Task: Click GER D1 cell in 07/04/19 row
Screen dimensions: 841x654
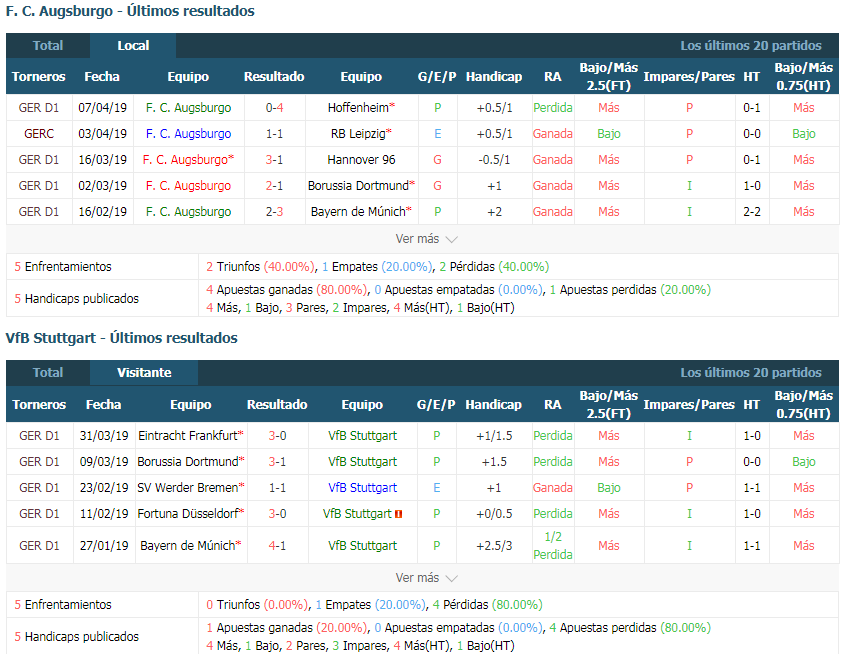Action: (39, 107)
